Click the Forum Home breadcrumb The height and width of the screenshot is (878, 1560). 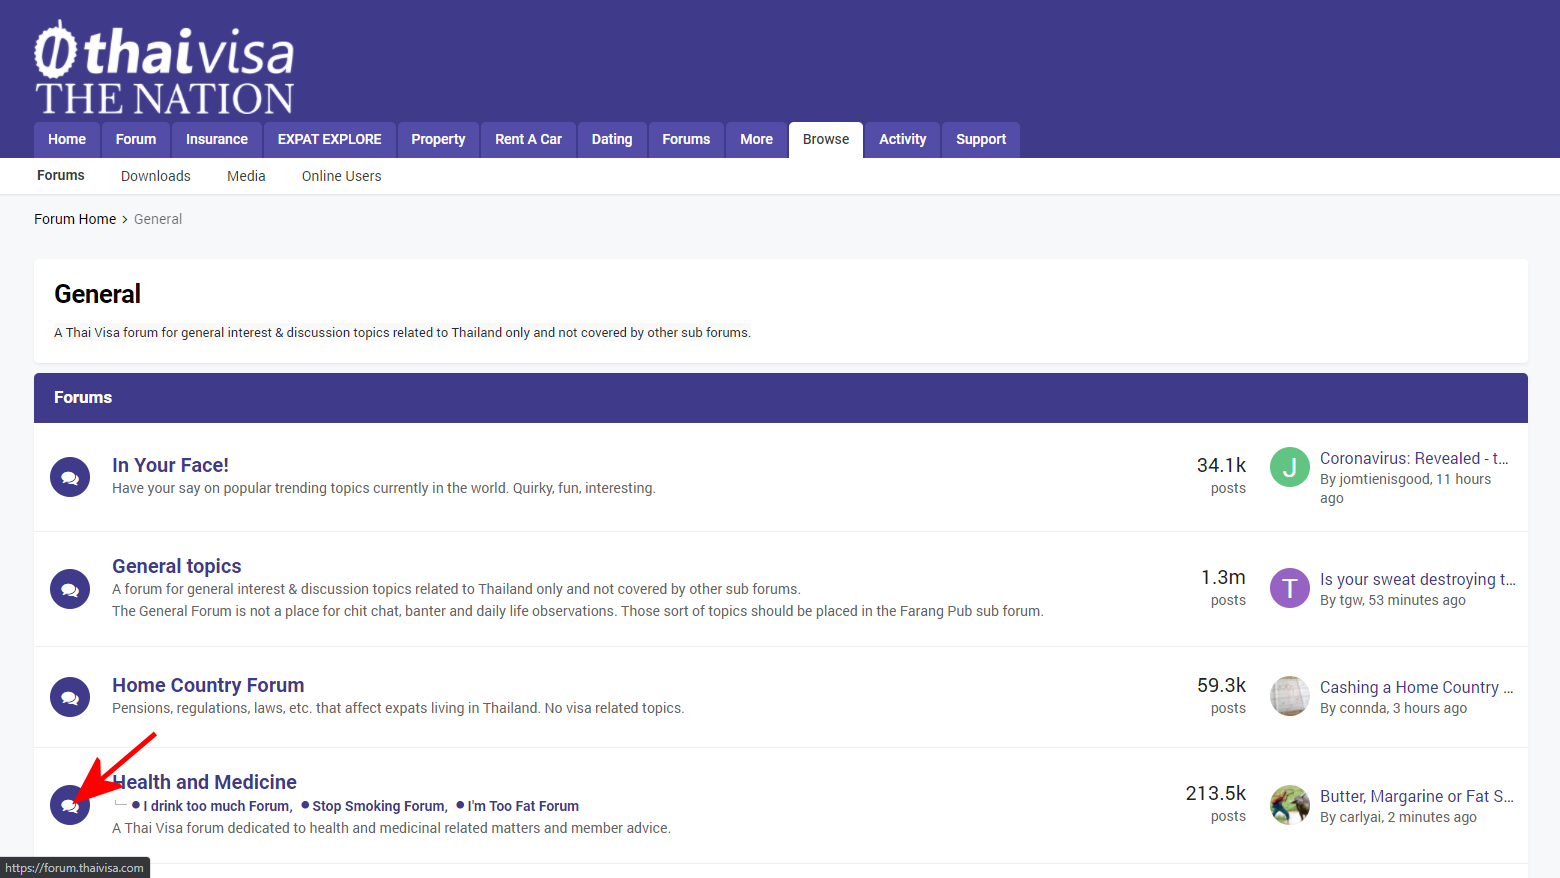click(x=75, y=219)
